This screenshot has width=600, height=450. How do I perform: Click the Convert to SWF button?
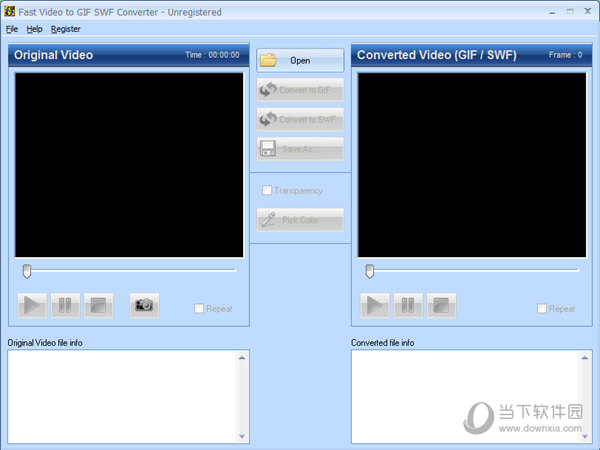point(300,119)
